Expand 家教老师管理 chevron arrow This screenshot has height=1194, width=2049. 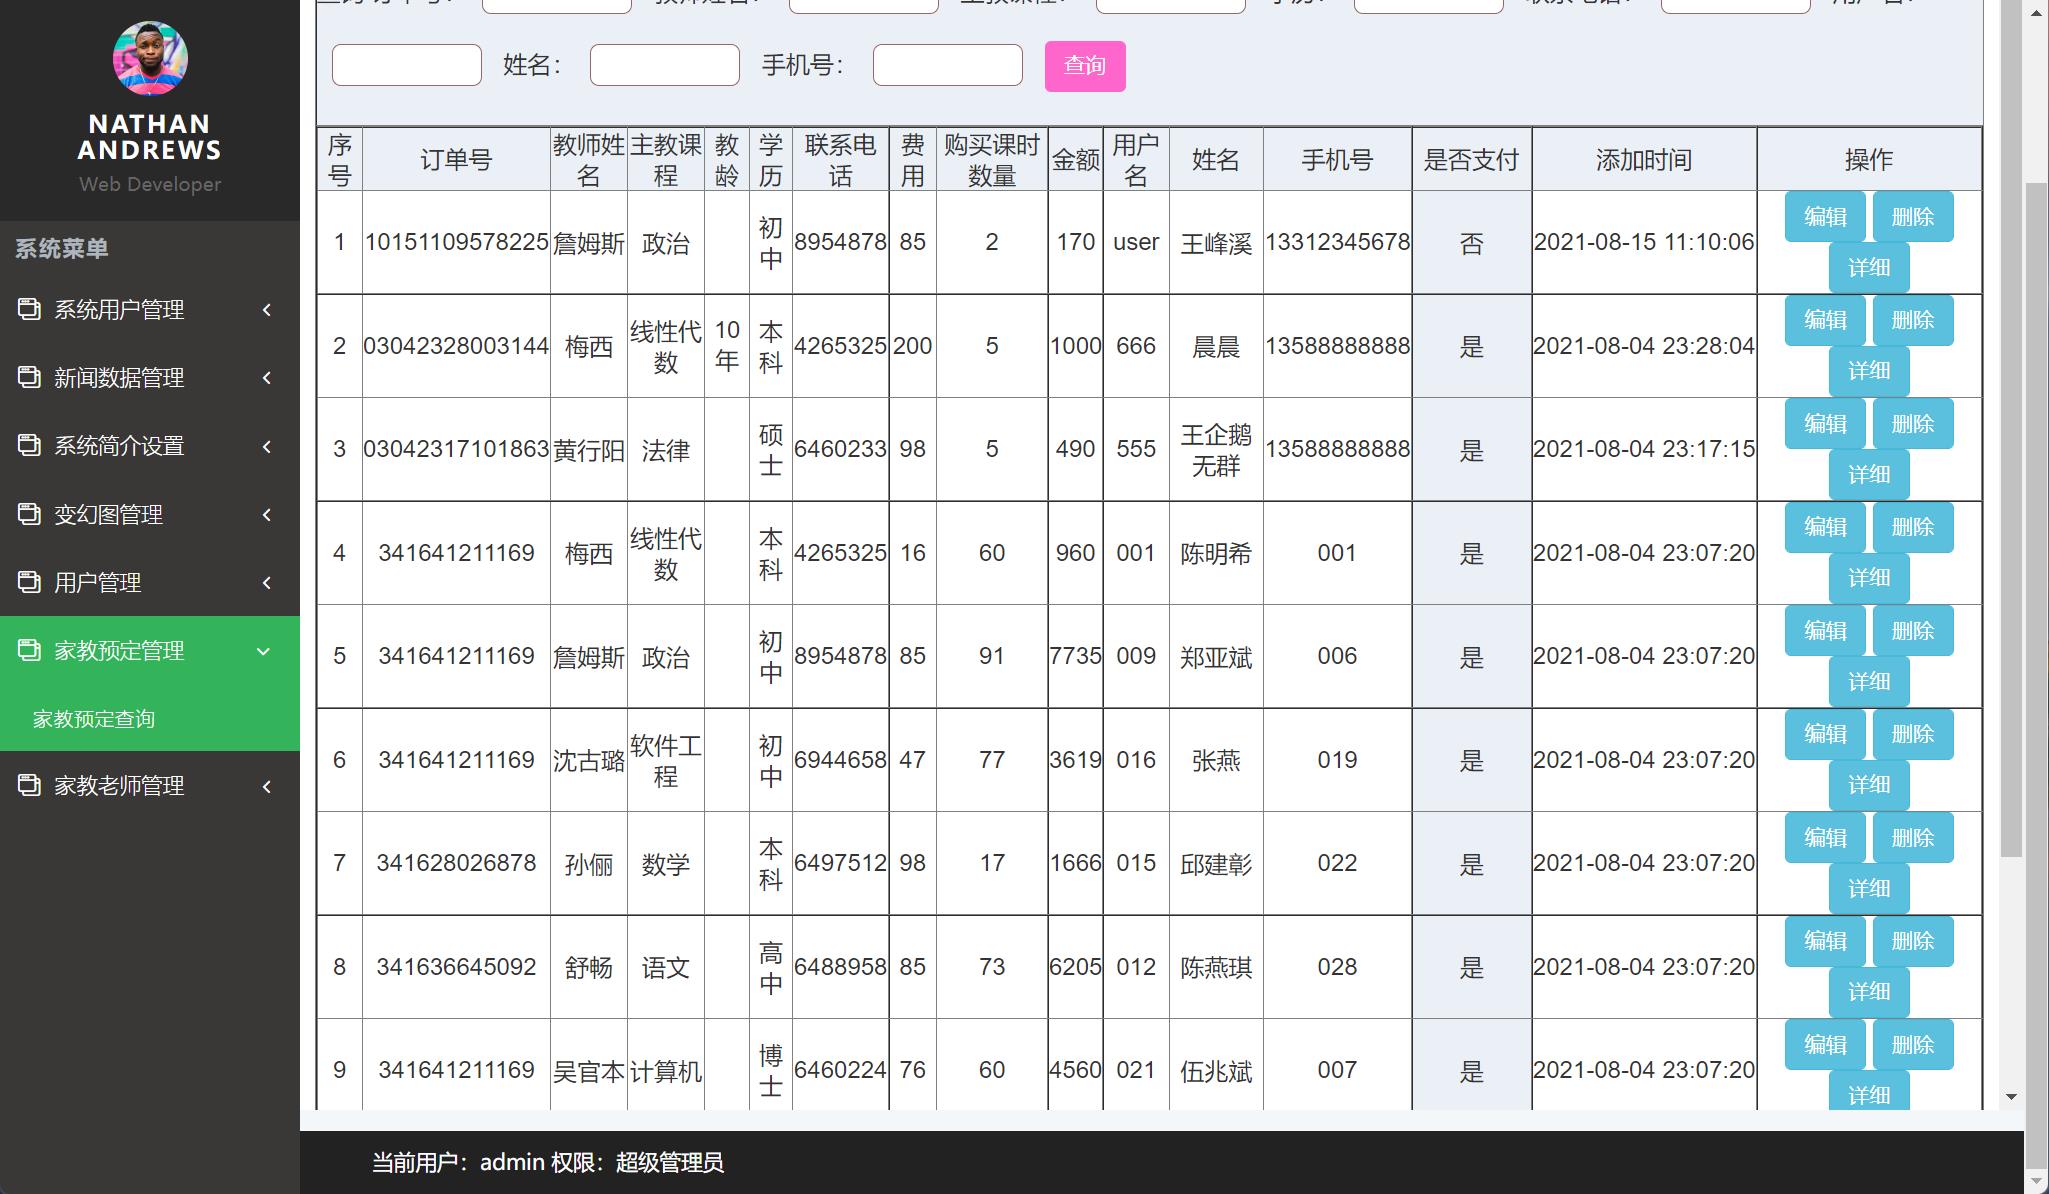click(x=267, y=786)
